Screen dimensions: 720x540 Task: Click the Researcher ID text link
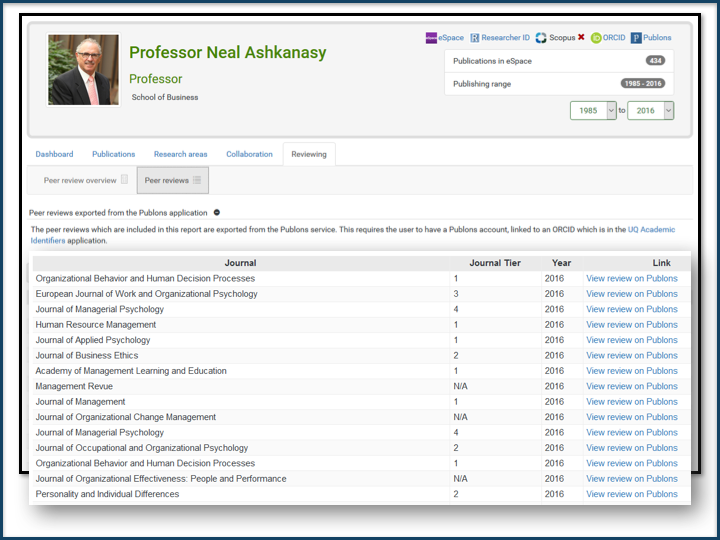click(x=505, y=38)
